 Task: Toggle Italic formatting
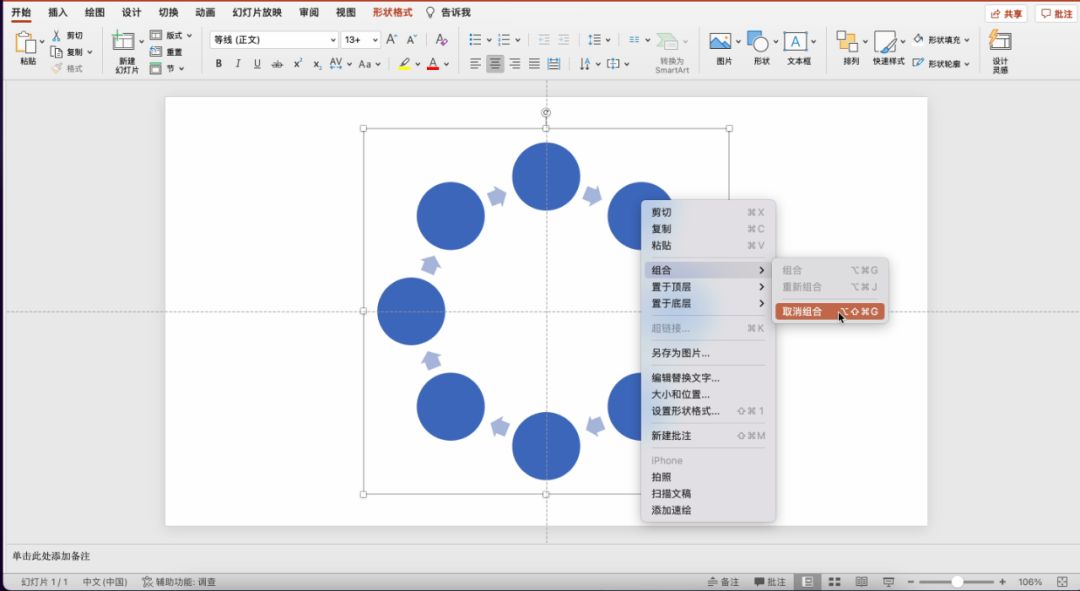(238, 63)
